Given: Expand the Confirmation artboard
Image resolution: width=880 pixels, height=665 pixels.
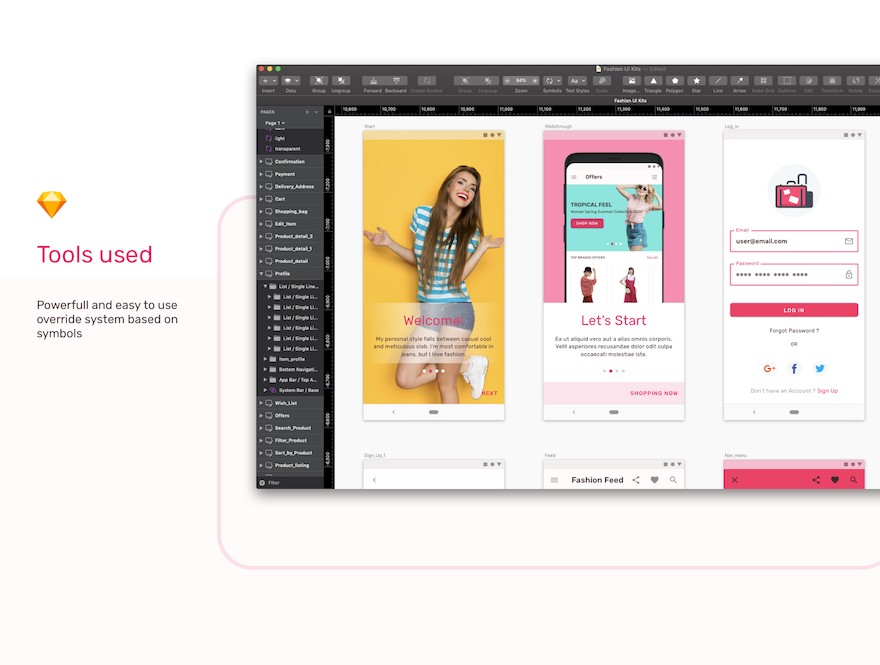Looking at the screenshot, I should (x=261, y=162).
